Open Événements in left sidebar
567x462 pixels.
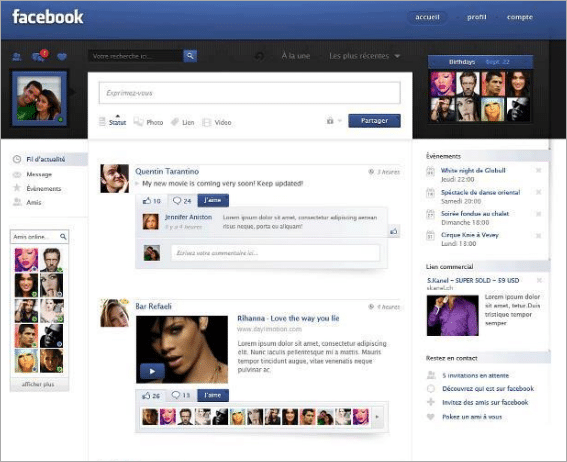[43, 188]
